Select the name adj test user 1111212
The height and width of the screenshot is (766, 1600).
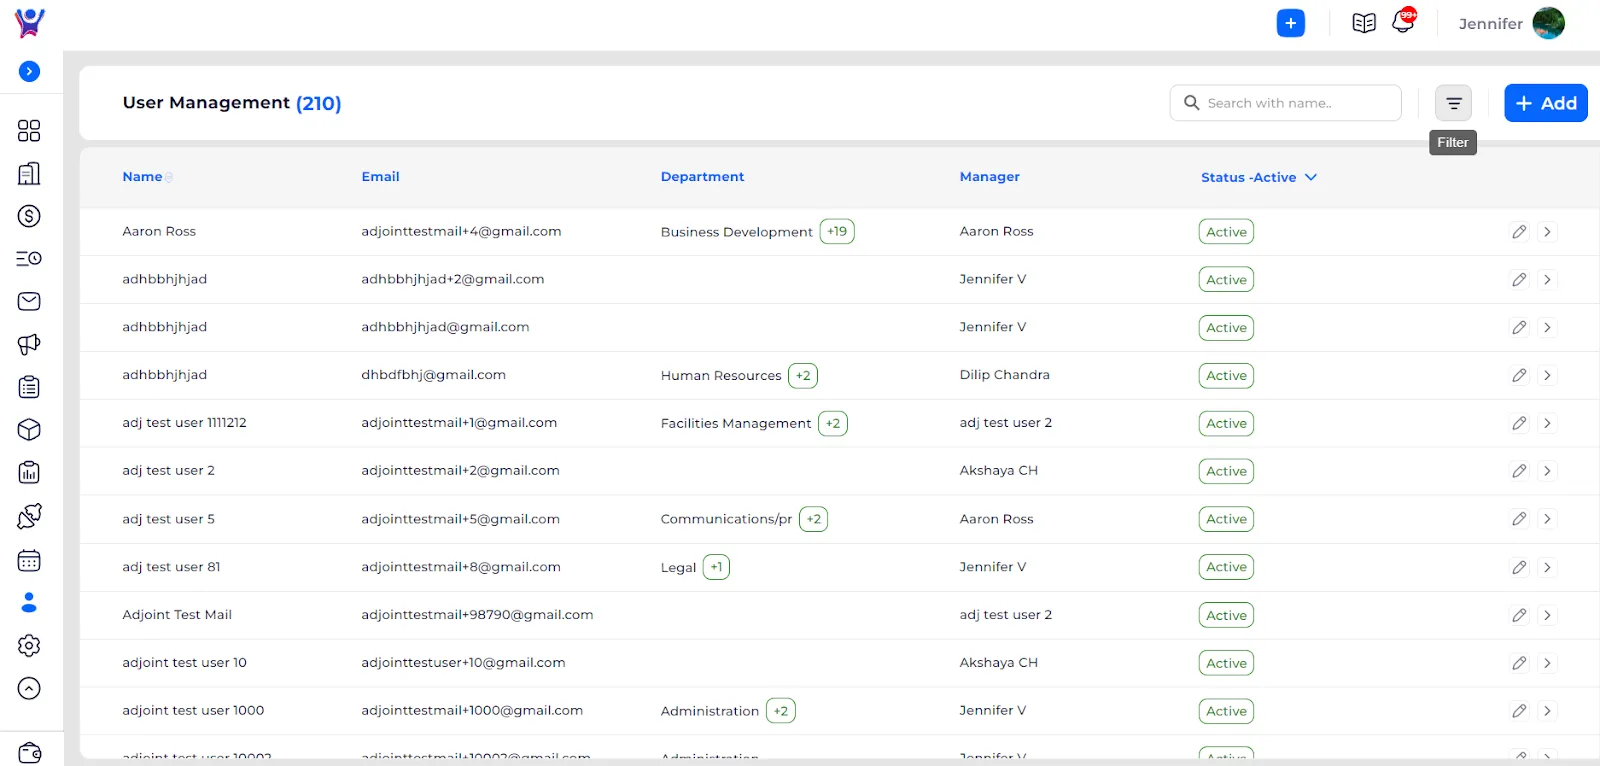tap(184, 423)
